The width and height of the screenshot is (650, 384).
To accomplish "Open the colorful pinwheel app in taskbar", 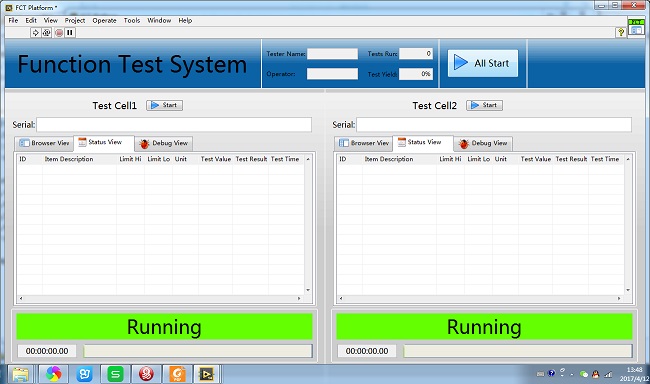I will coord(53,374).
